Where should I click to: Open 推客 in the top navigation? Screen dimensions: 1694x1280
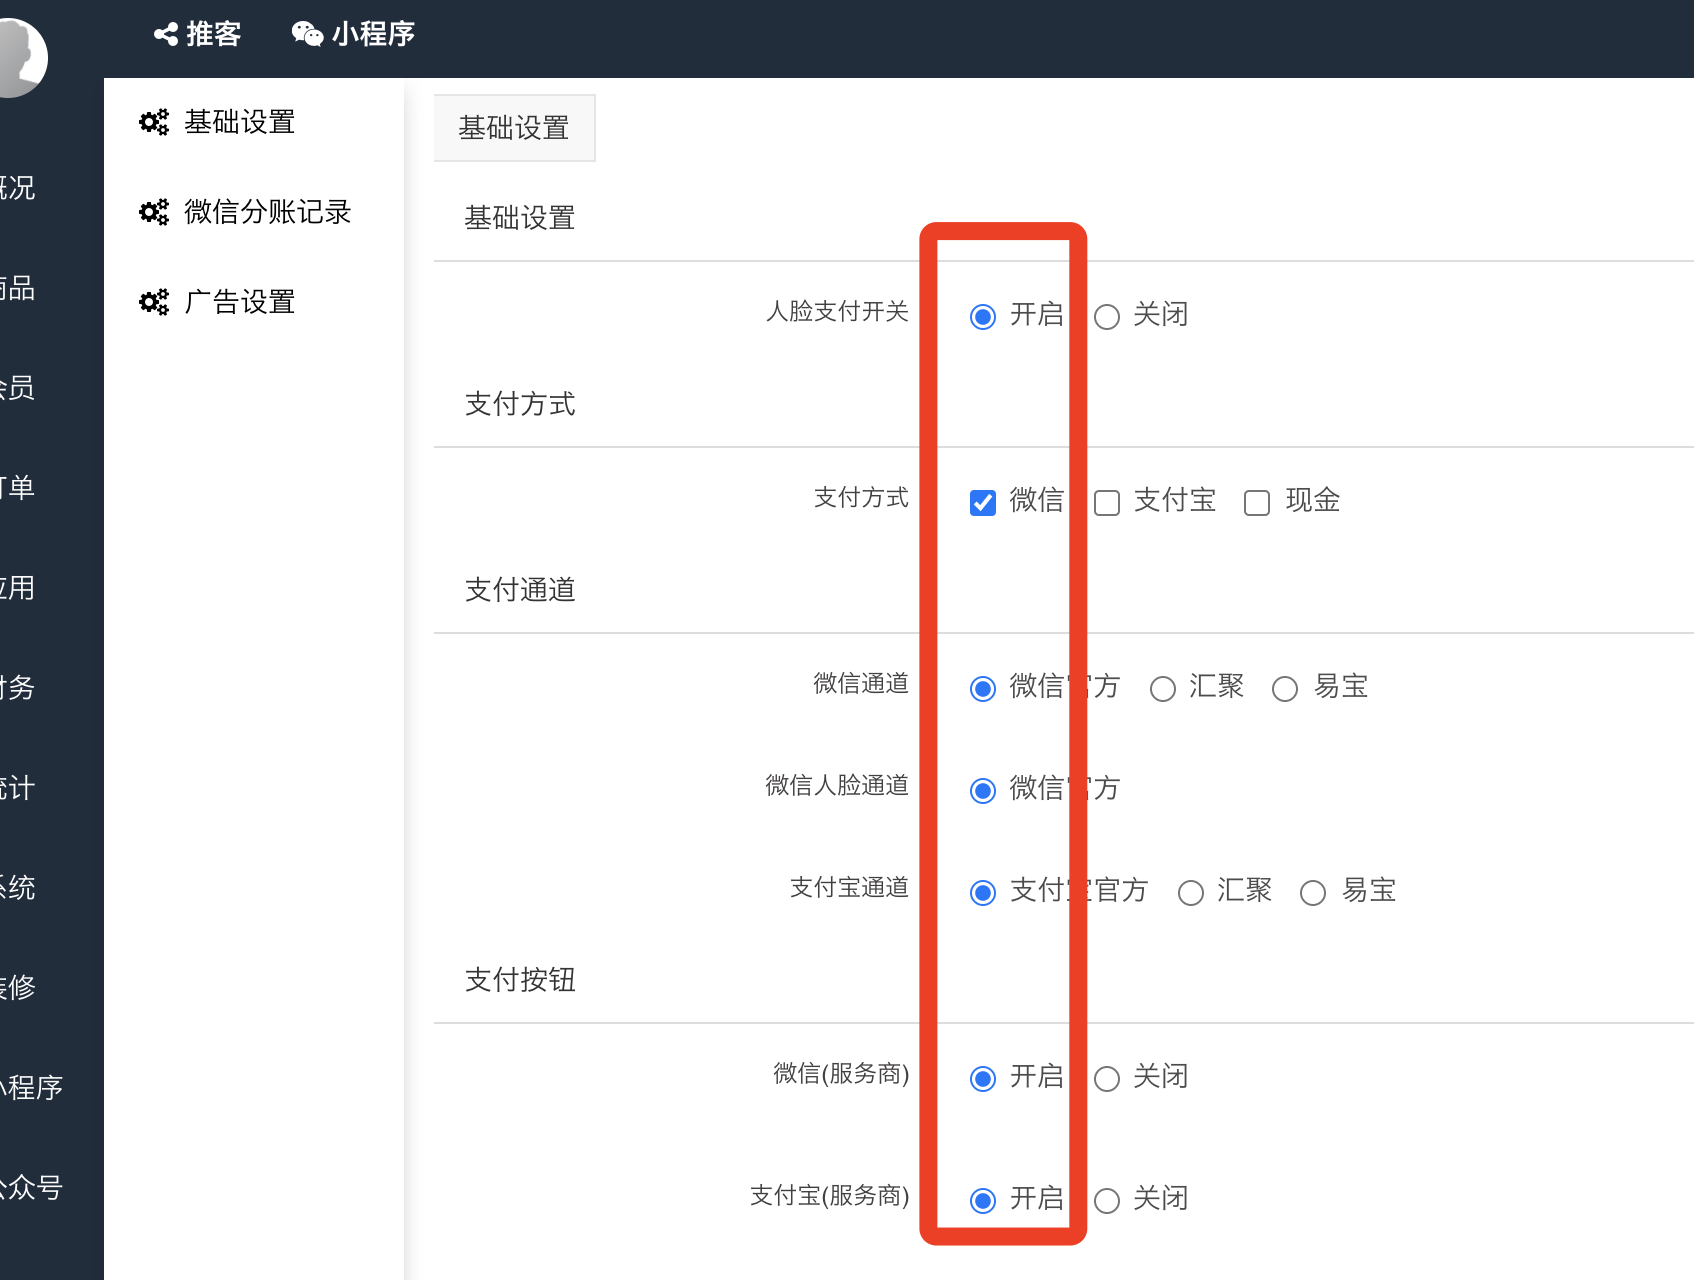(213, 34)
